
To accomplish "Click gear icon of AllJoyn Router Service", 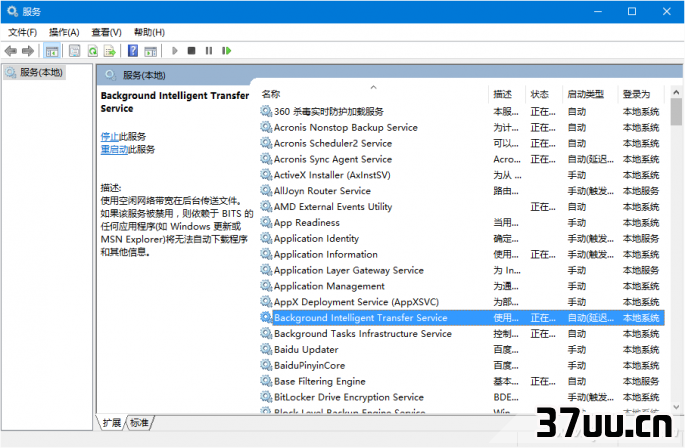I will (x=266, y=191).
